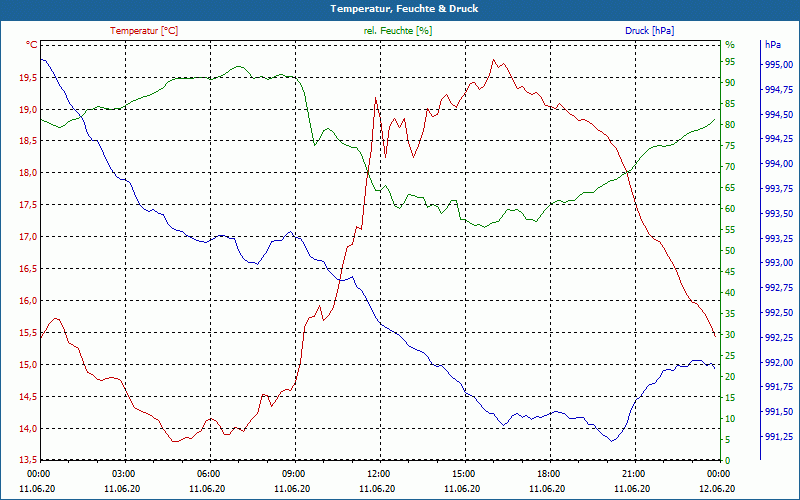Click the '14,0' temperature tick label
800x500 pixels.
[x=29, y=429]
